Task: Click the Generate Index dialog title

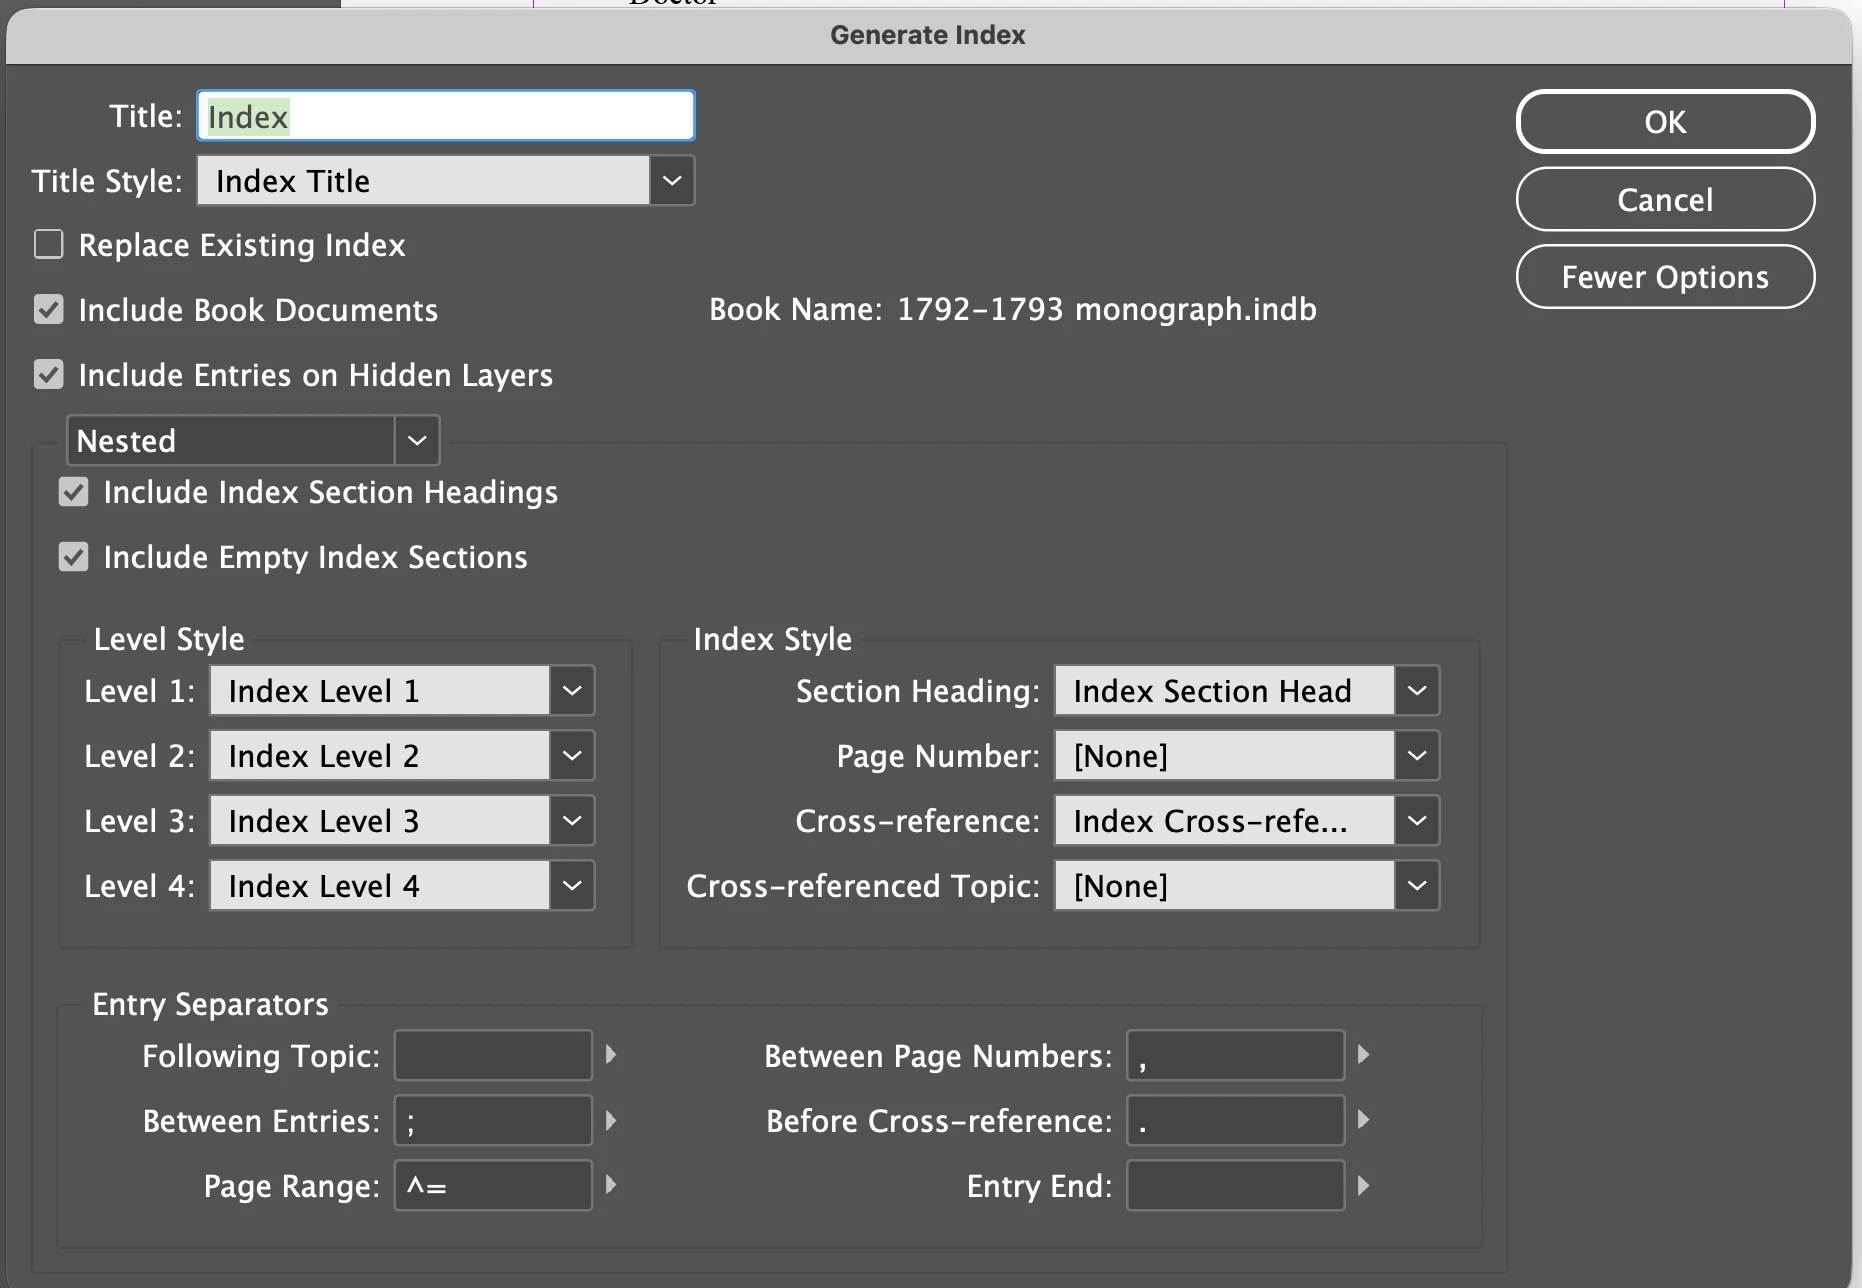Action: tap(927, 35)
